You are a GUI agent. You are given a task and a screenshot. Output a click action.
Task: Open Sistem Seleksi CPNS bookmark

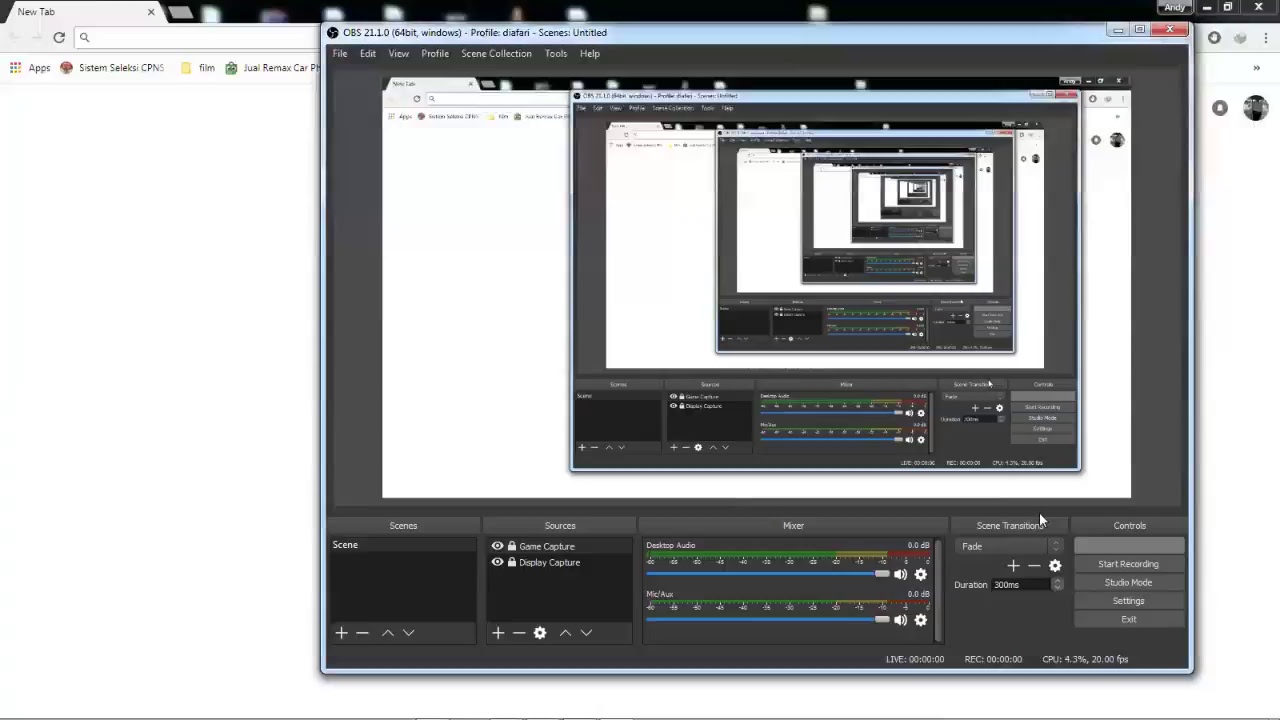click(112, 68)
